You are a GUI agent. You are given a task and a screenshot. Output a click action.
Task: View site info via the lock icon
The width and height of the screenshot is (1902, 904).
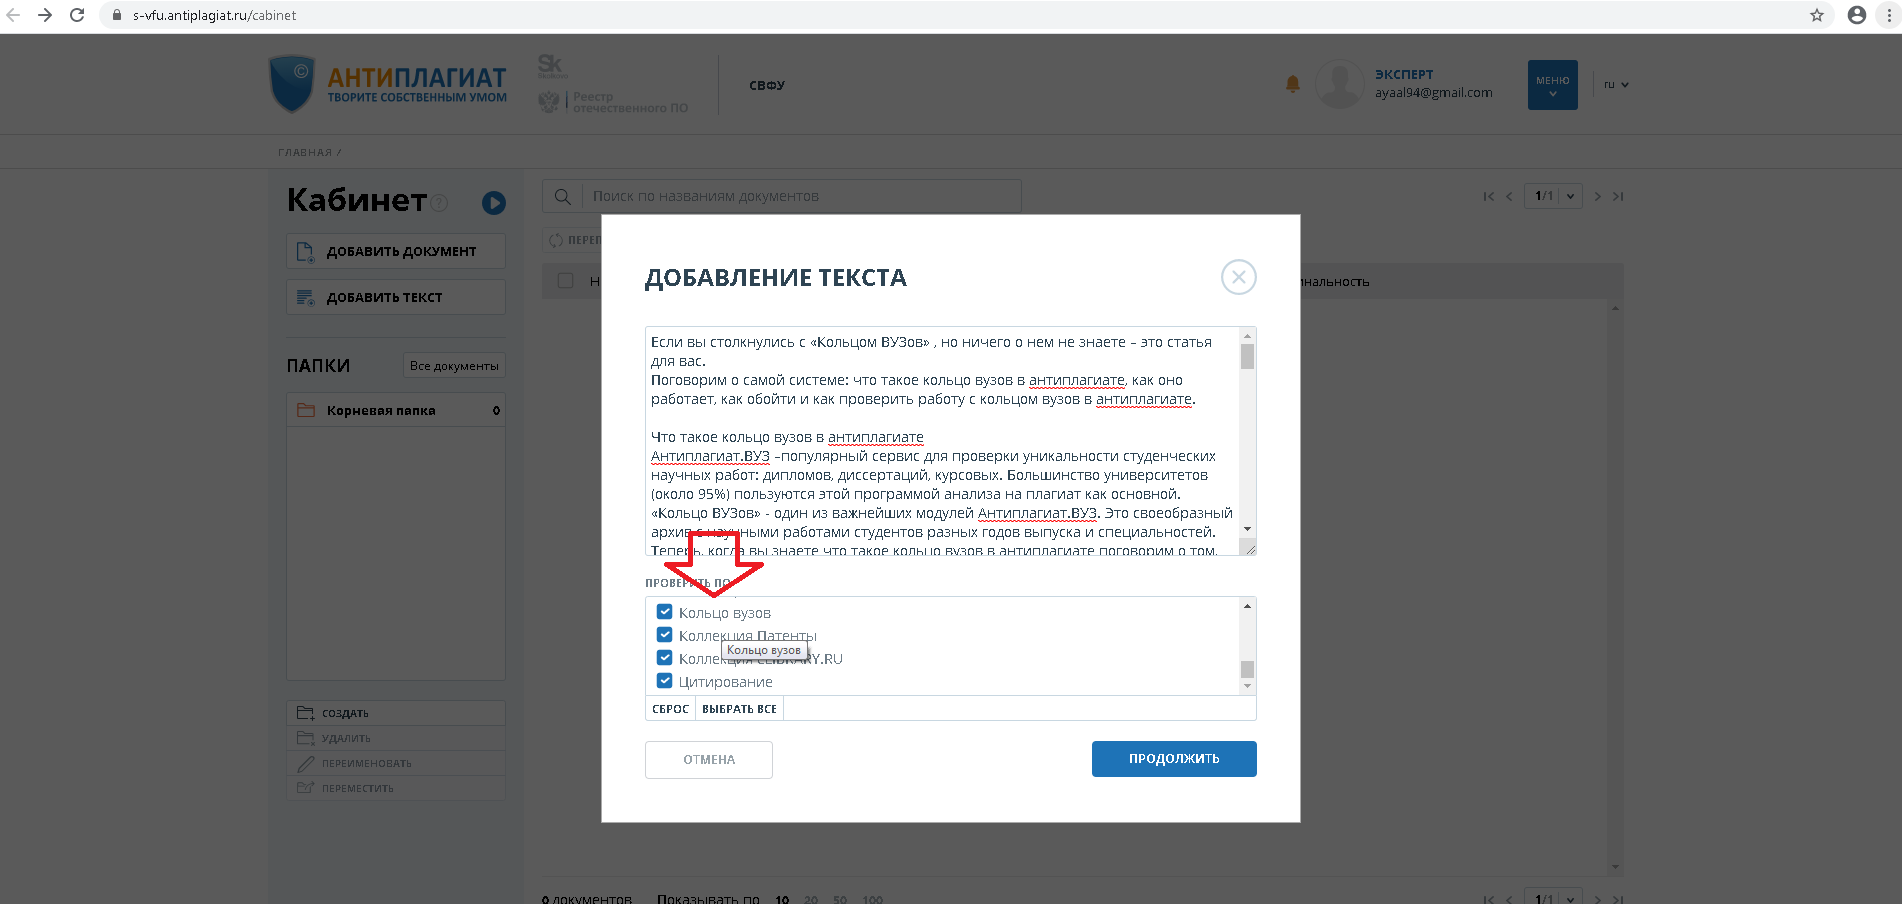pyautogui.click(x=117, y=15)
